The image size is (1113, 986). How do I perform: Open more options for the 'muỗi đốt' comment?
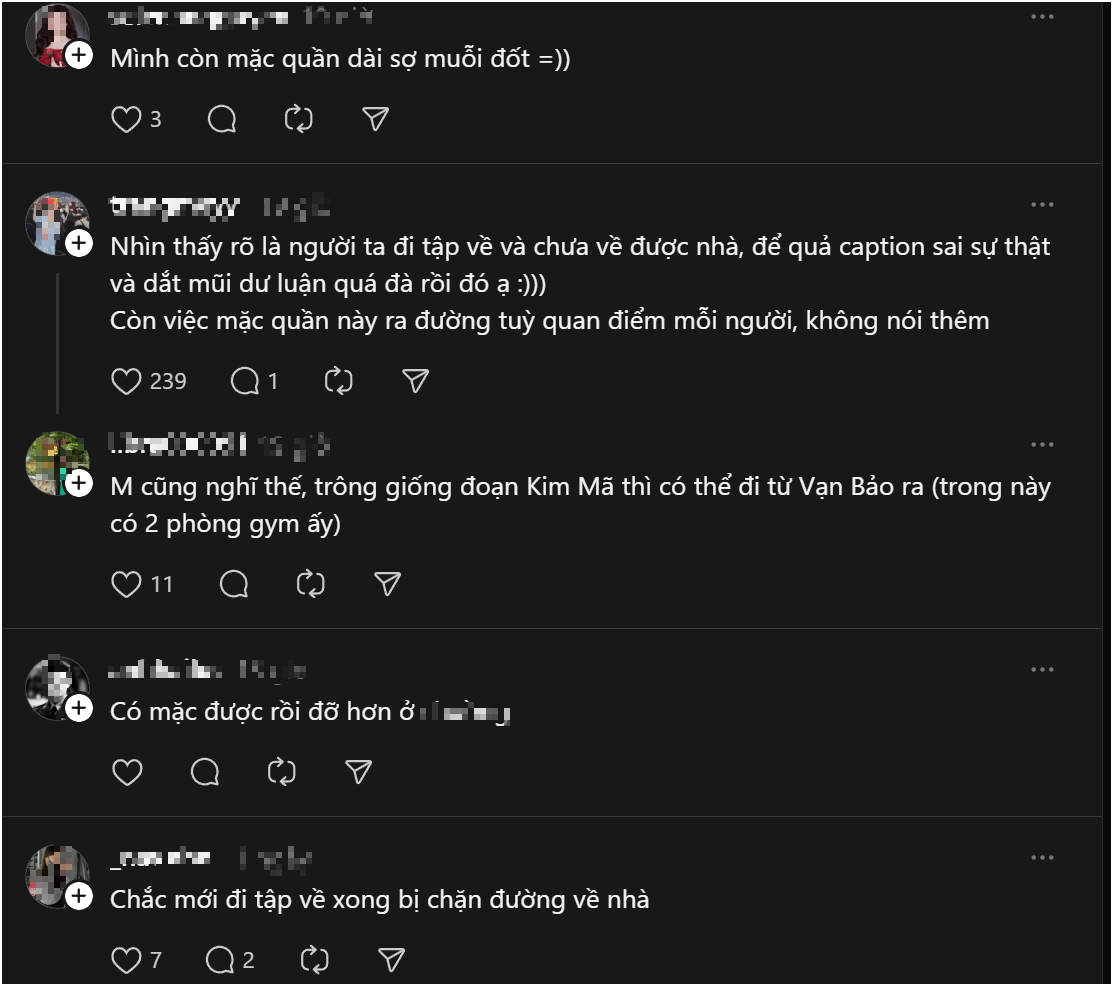tap(1042, 17)
